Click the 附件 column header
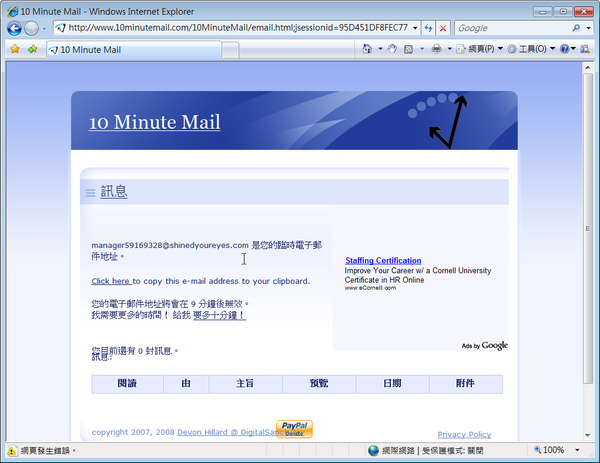 tap(466, 384)
